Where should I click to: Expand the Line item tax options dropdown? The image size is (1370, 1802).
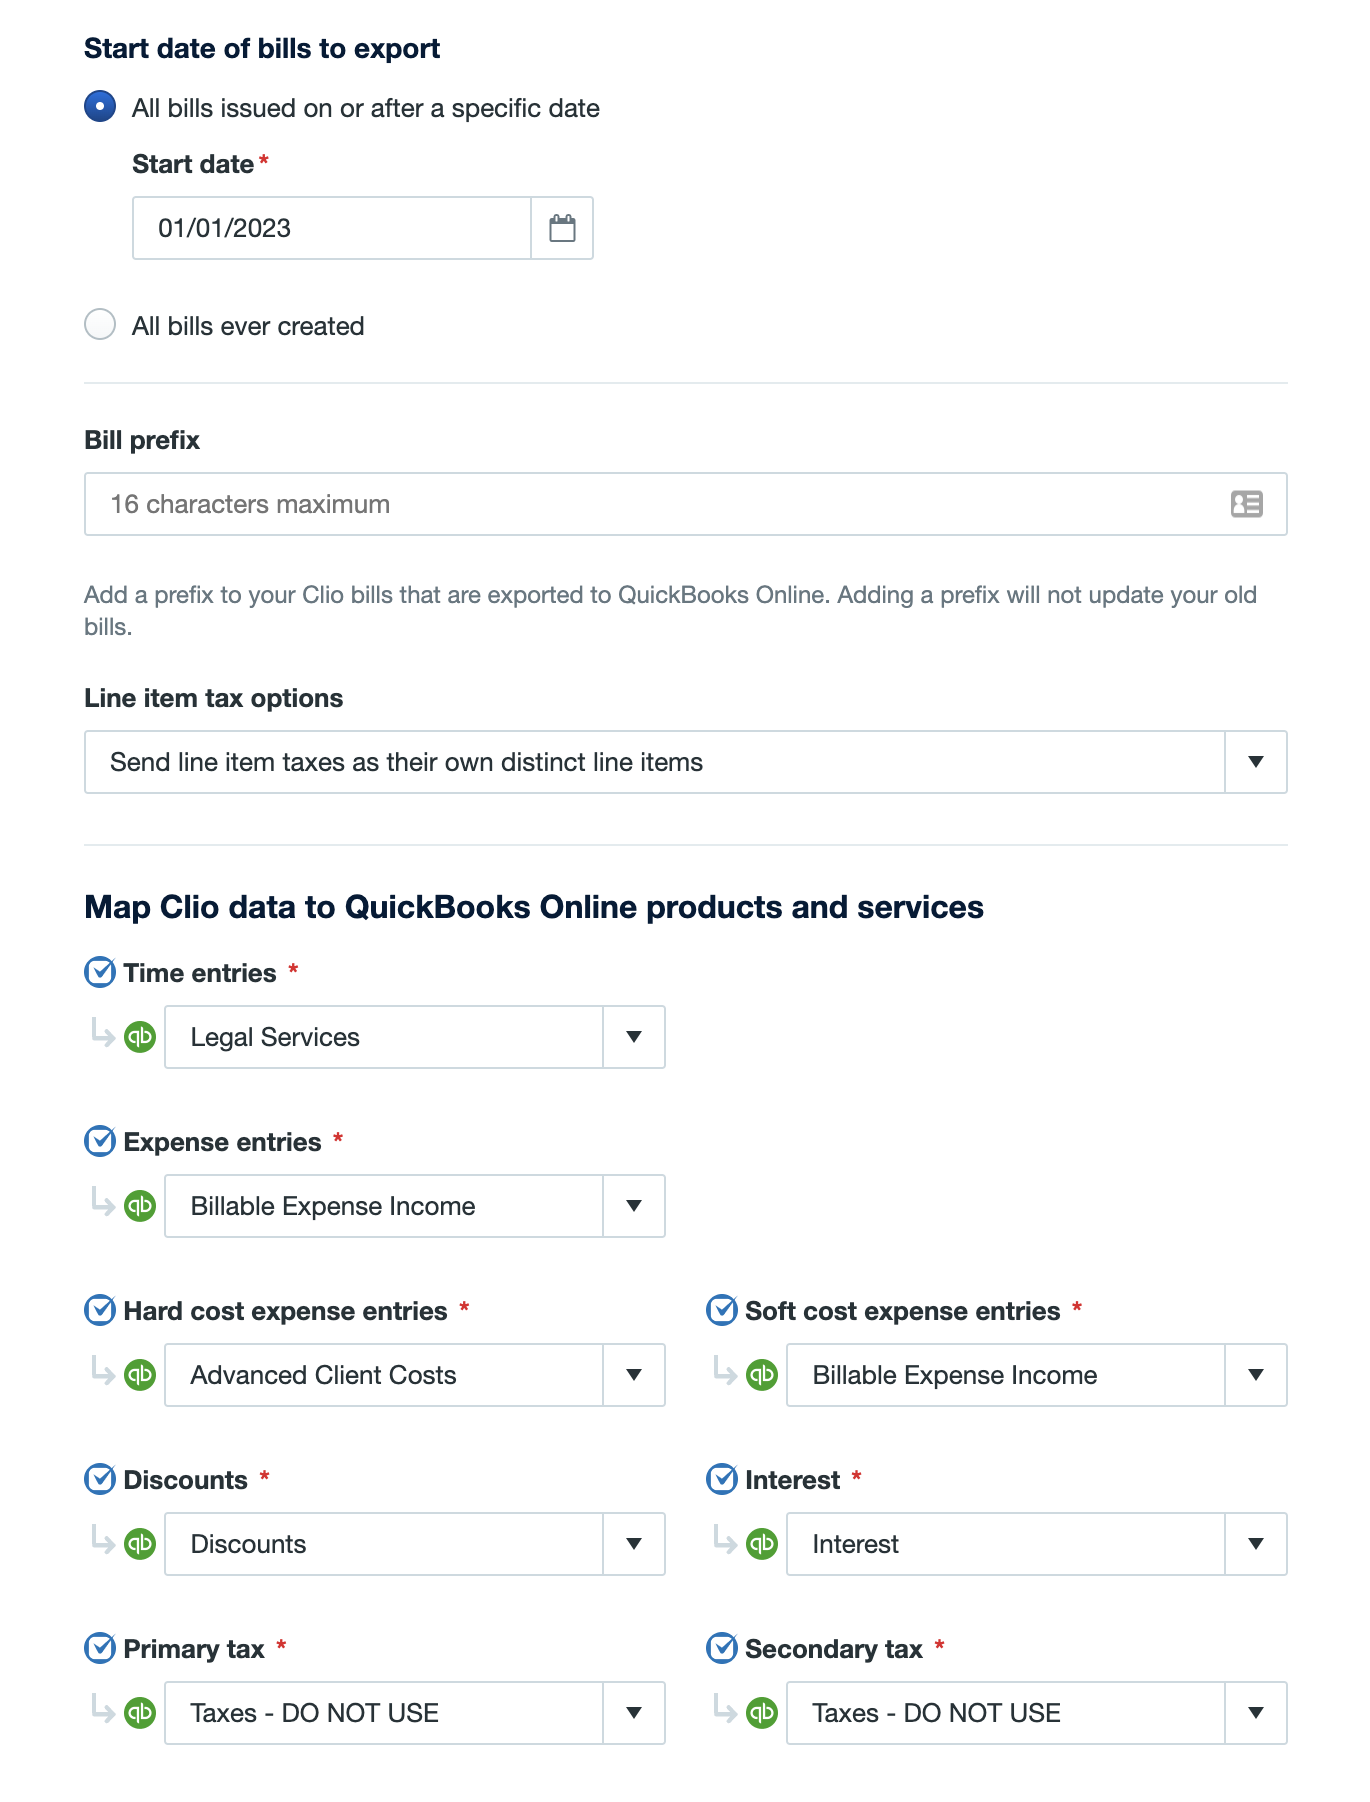coord(1255,762)
